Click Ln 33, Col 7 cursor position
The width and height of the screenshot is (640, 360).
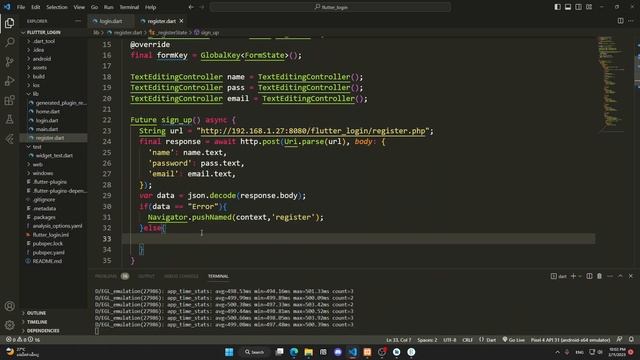398,340
